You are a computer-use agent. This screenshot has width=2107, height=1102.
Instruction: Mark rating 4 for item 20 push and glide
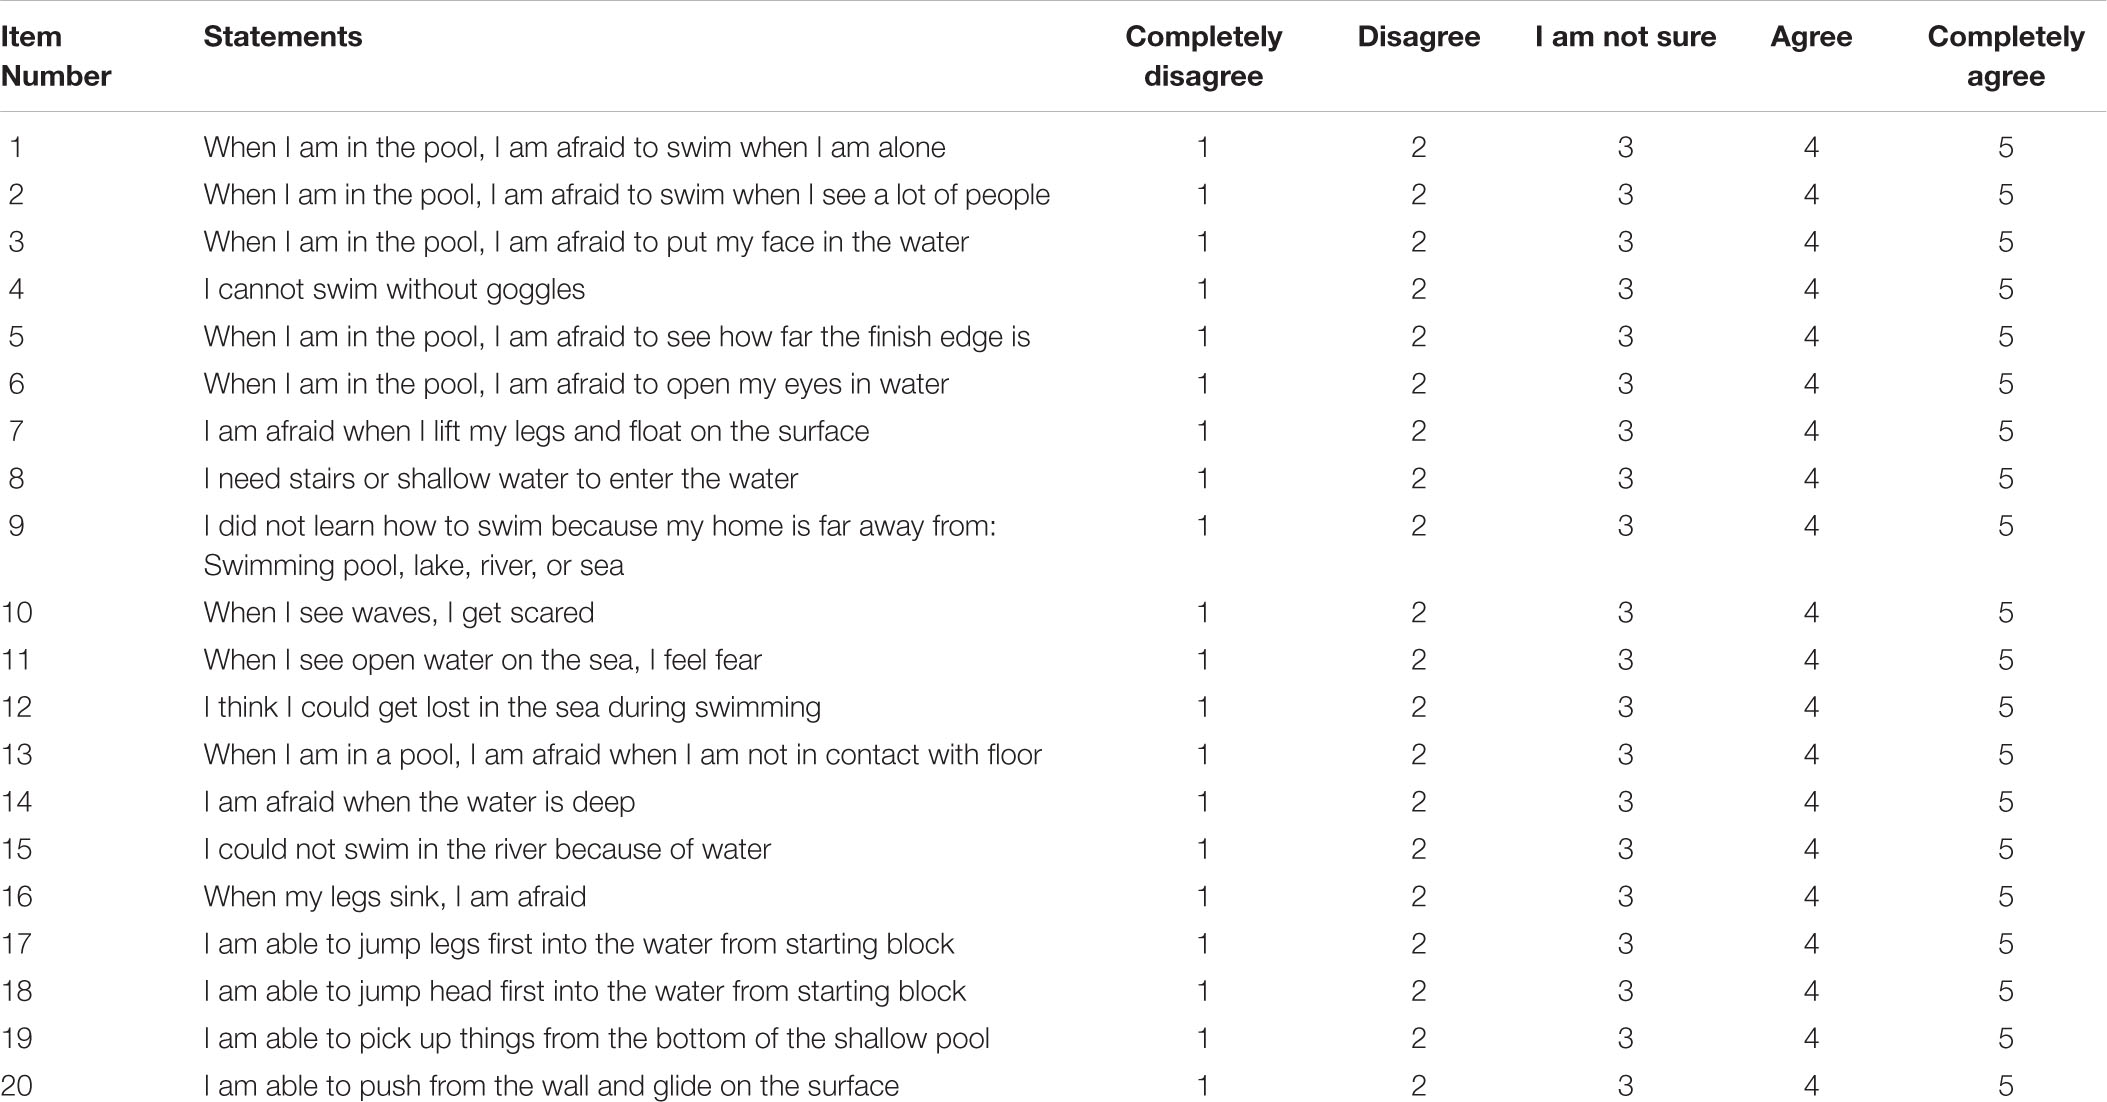(x=1811, y=1086)
